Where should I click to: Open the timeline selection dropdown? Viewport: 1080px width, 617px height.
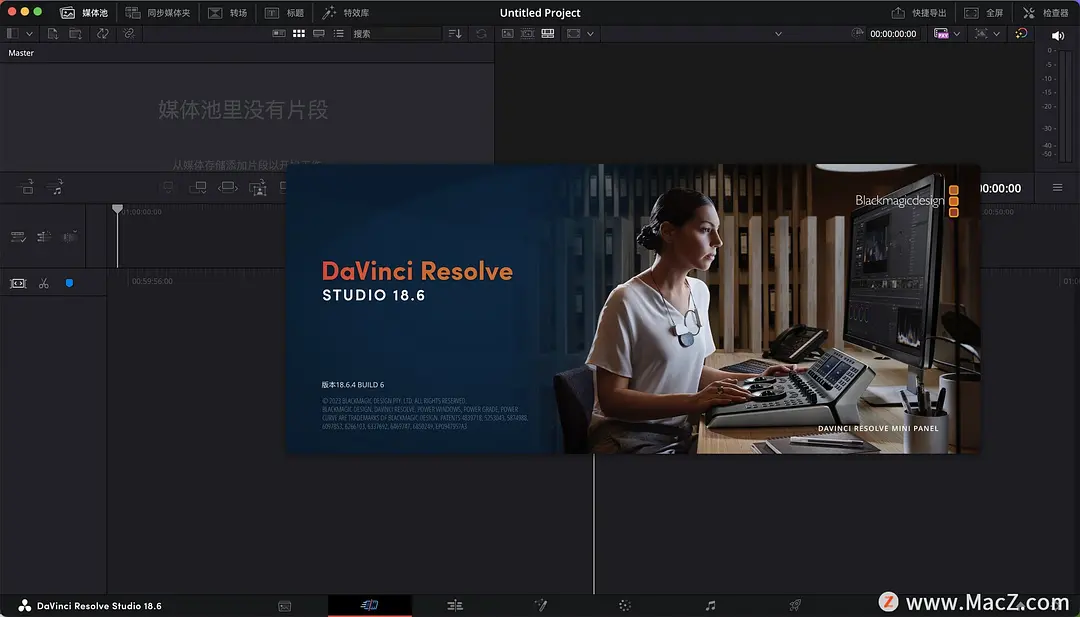coord(778,33)
